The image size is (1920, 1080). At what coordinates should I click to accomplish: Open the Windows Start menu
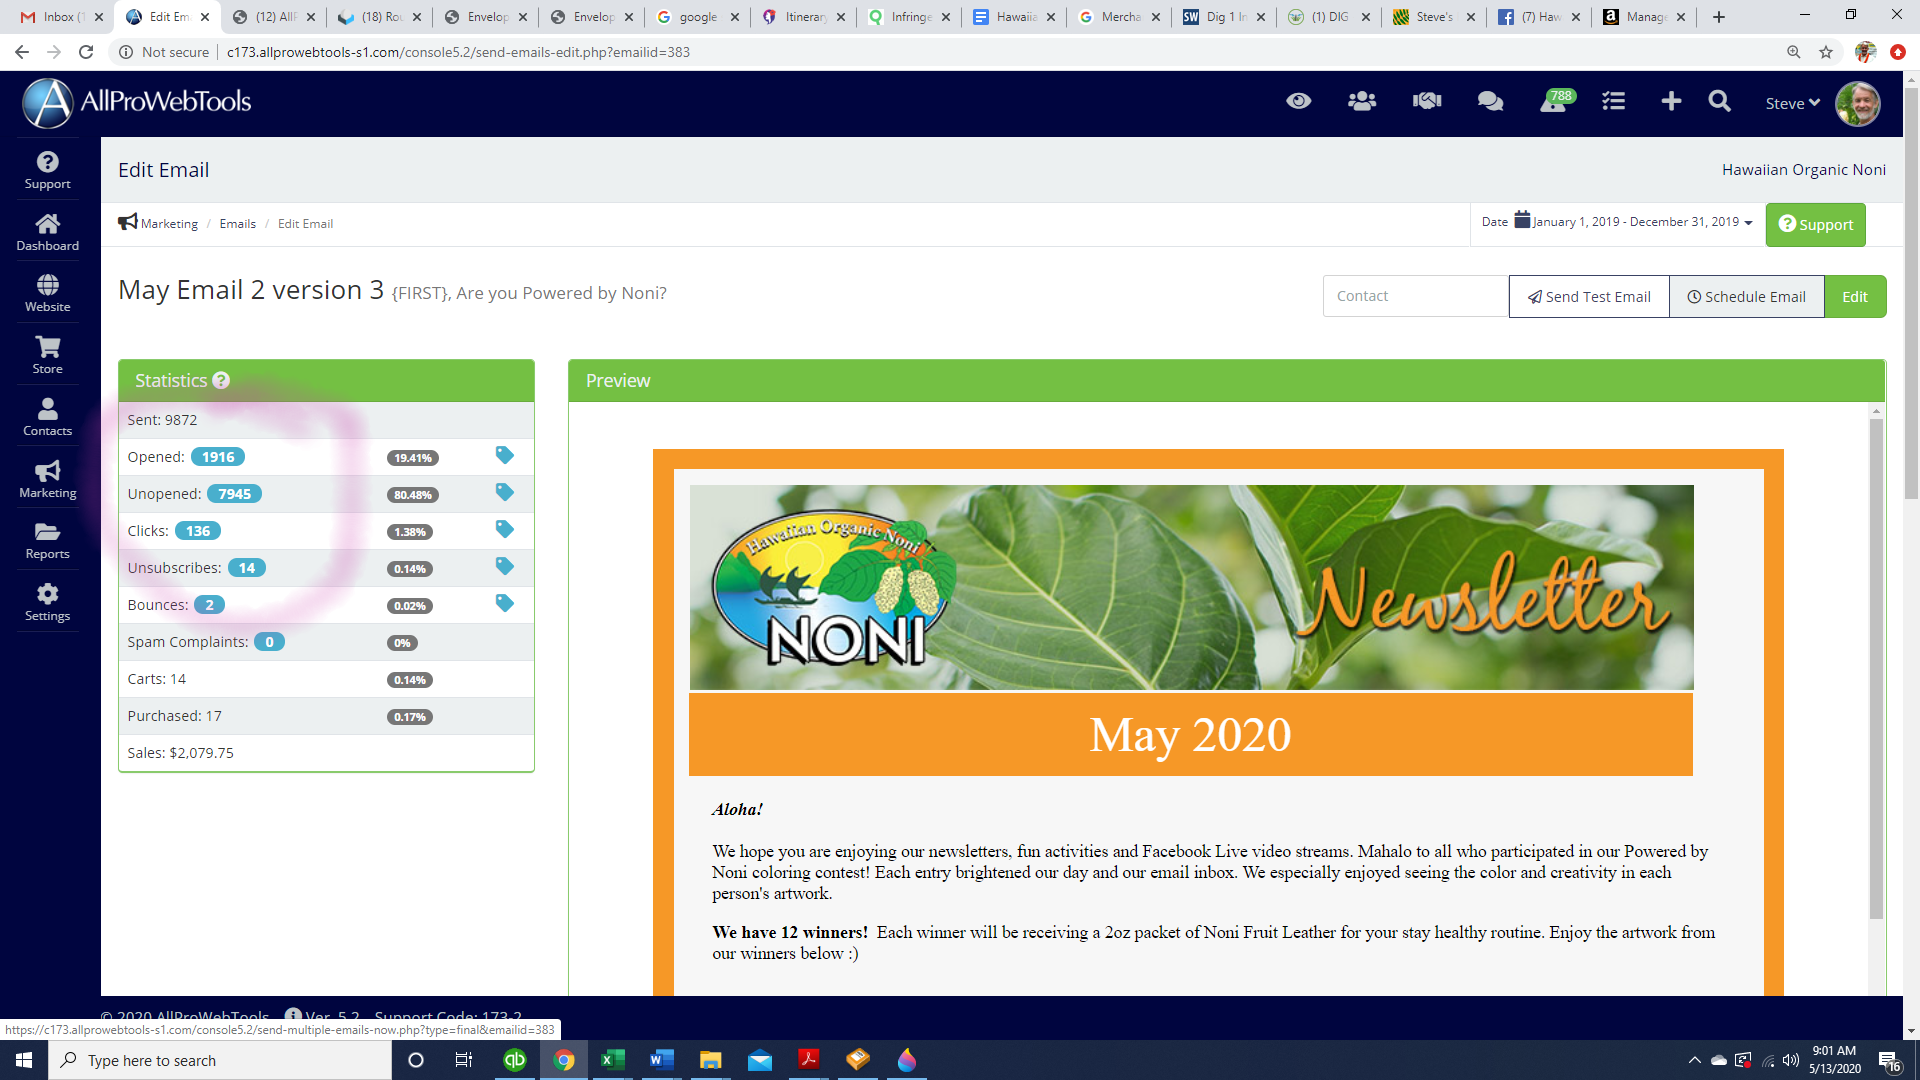point(24,1060)
